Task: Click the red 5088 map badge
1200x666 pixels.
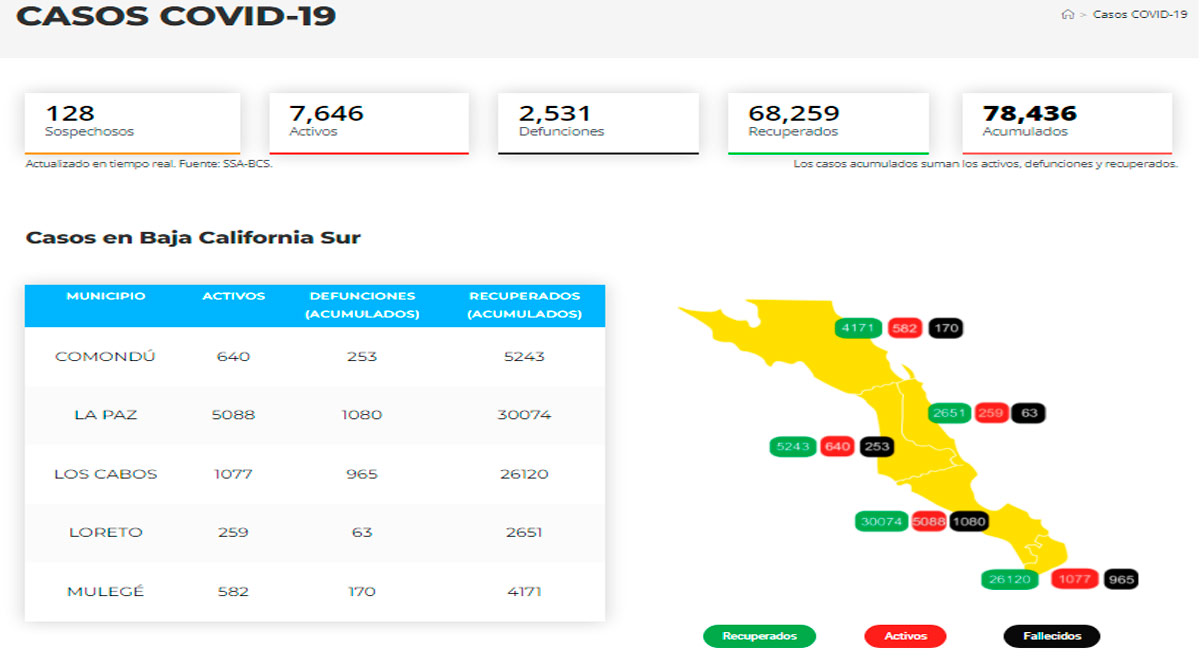Action: coord(929,521)
